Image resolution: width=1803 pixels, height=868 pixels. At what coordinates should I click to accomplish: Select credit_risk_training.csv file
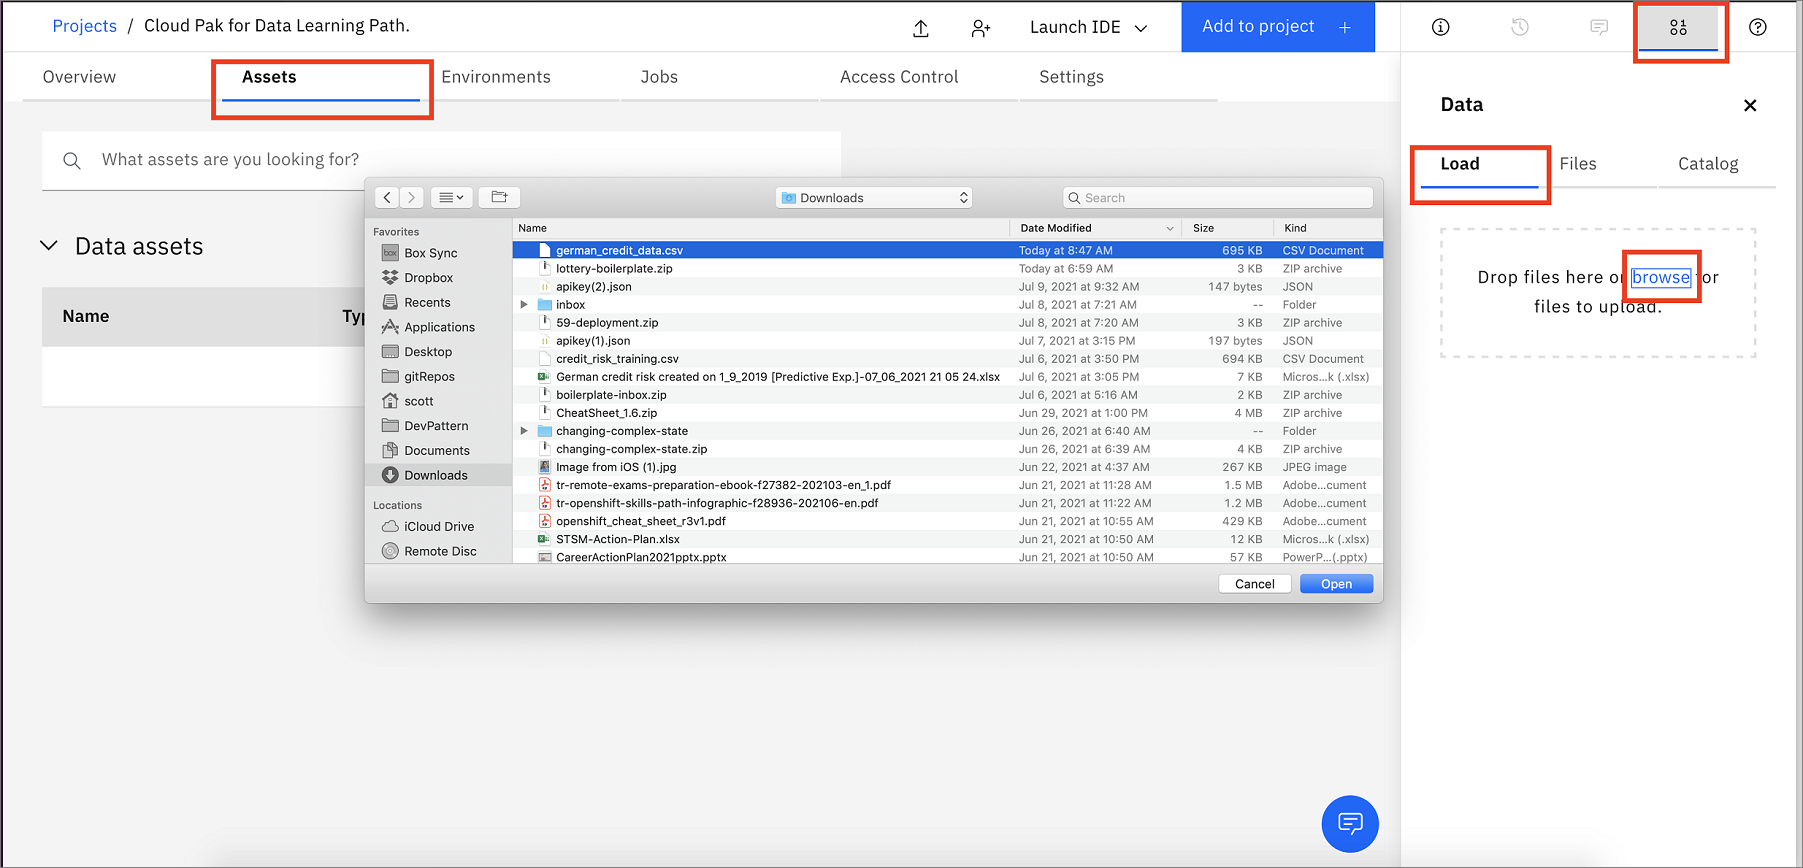click(948, 358)
